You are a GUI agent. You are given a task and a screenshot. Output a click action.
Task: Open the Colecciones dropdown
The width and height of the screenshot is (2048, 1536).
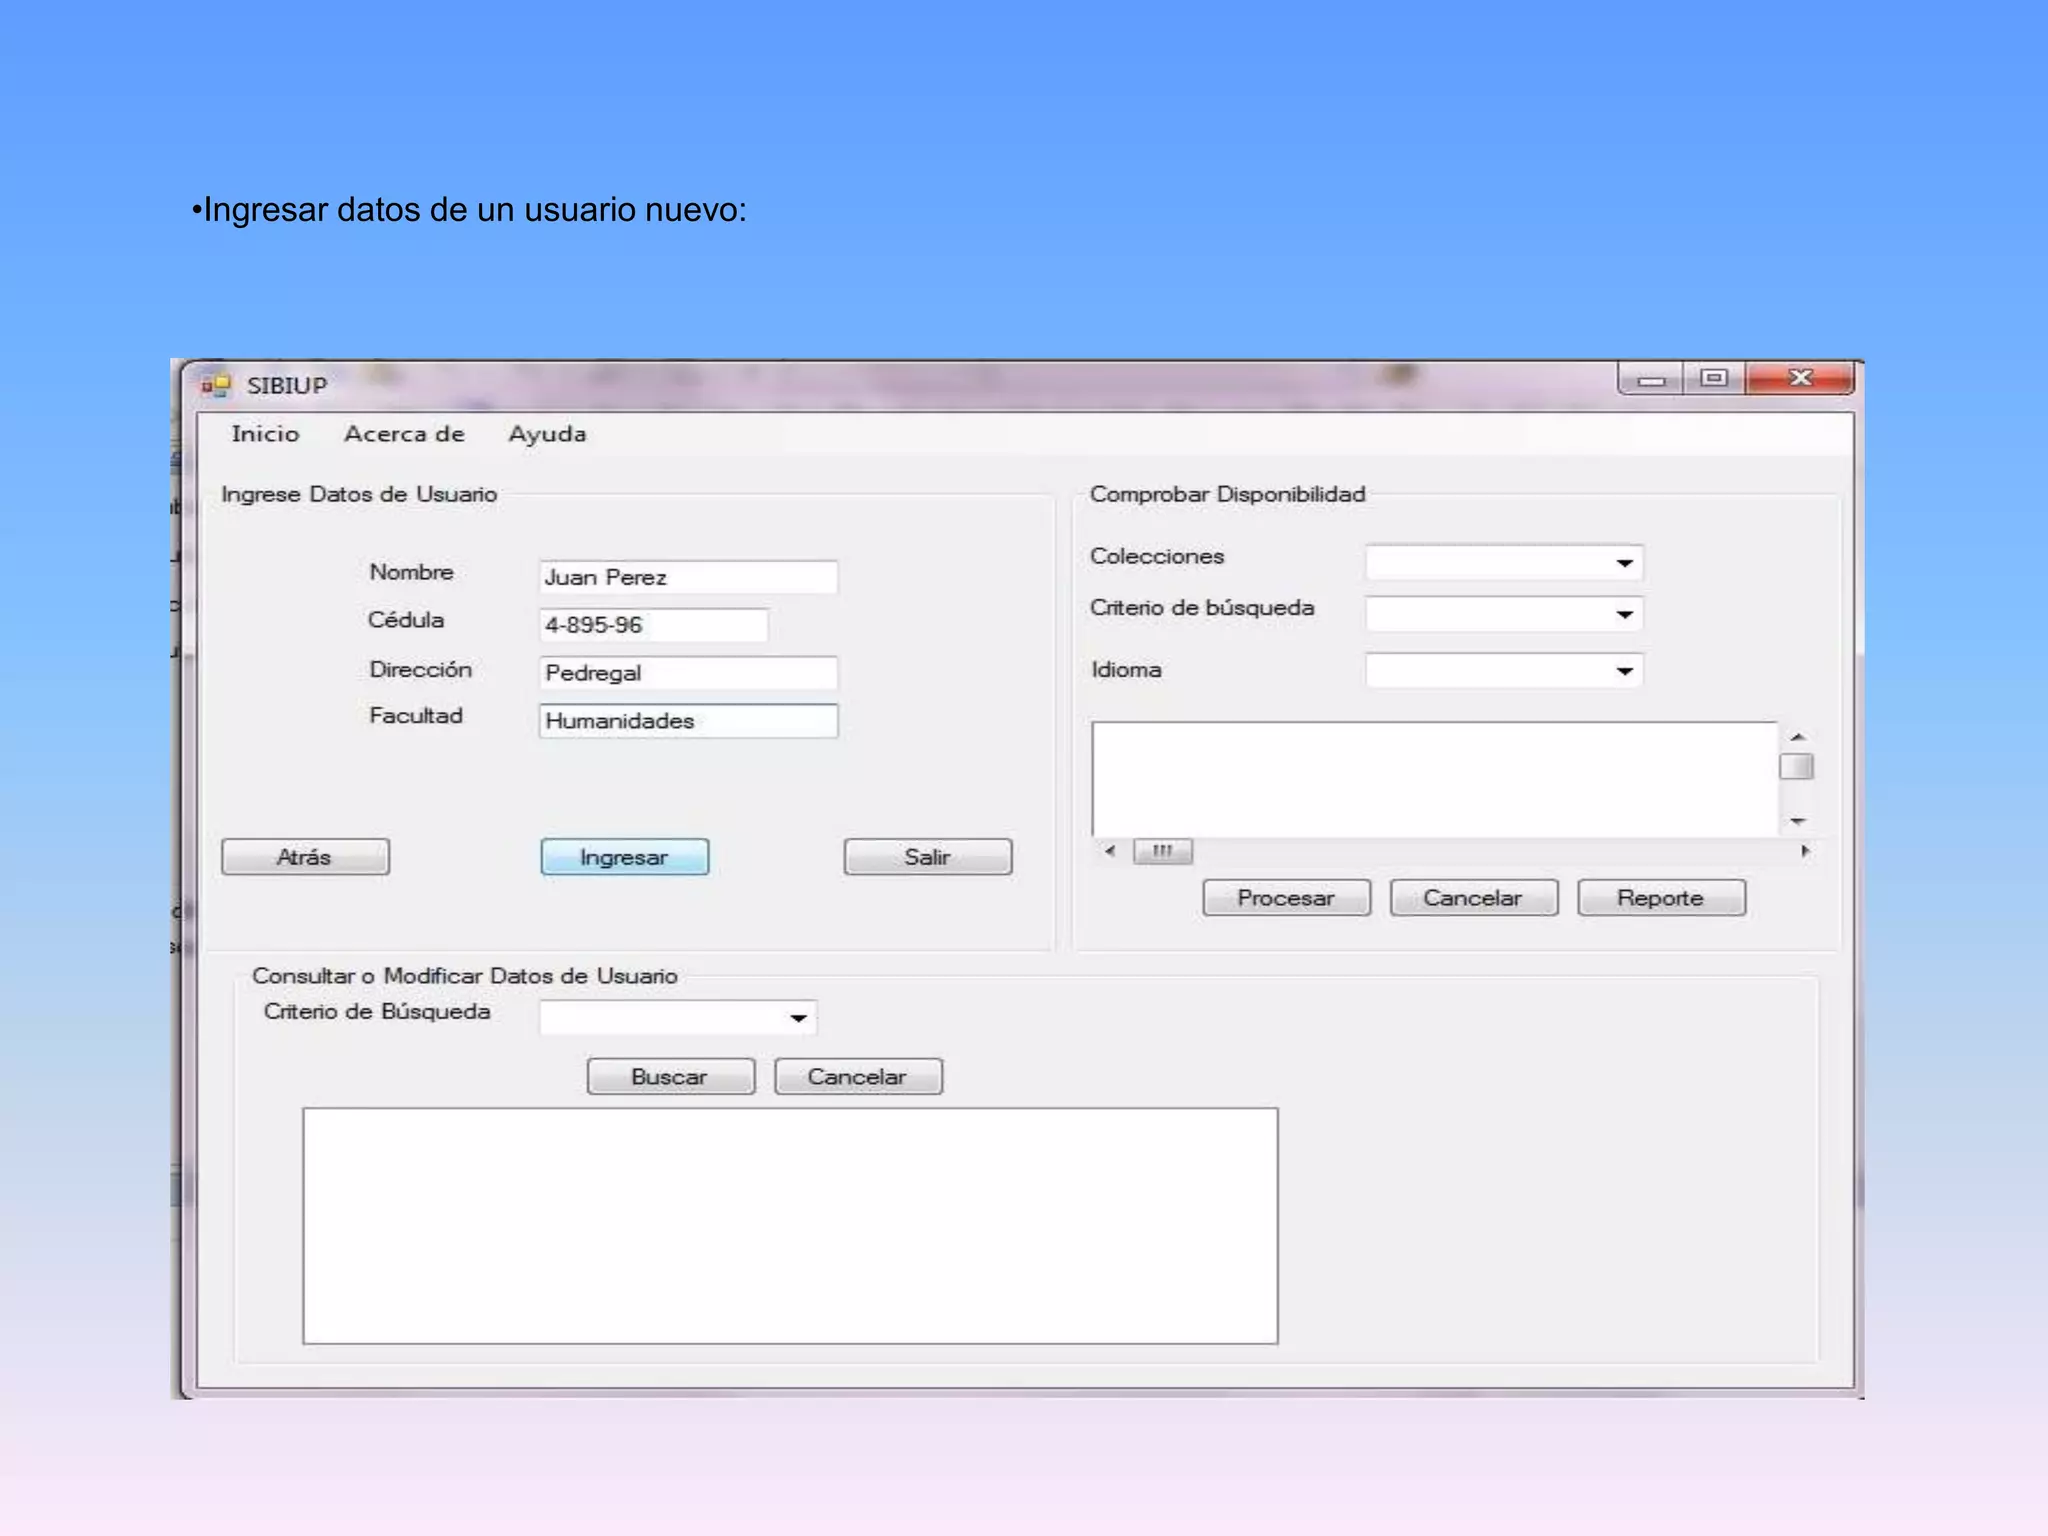[x=1624, y=563]
